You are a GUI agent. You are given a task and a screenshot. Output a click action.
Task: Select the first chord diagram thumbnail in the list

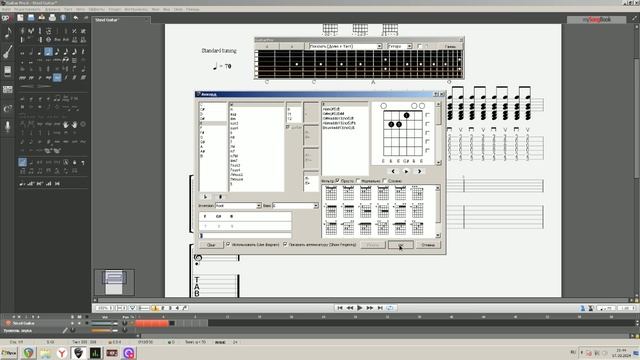(x=331, y=193)
